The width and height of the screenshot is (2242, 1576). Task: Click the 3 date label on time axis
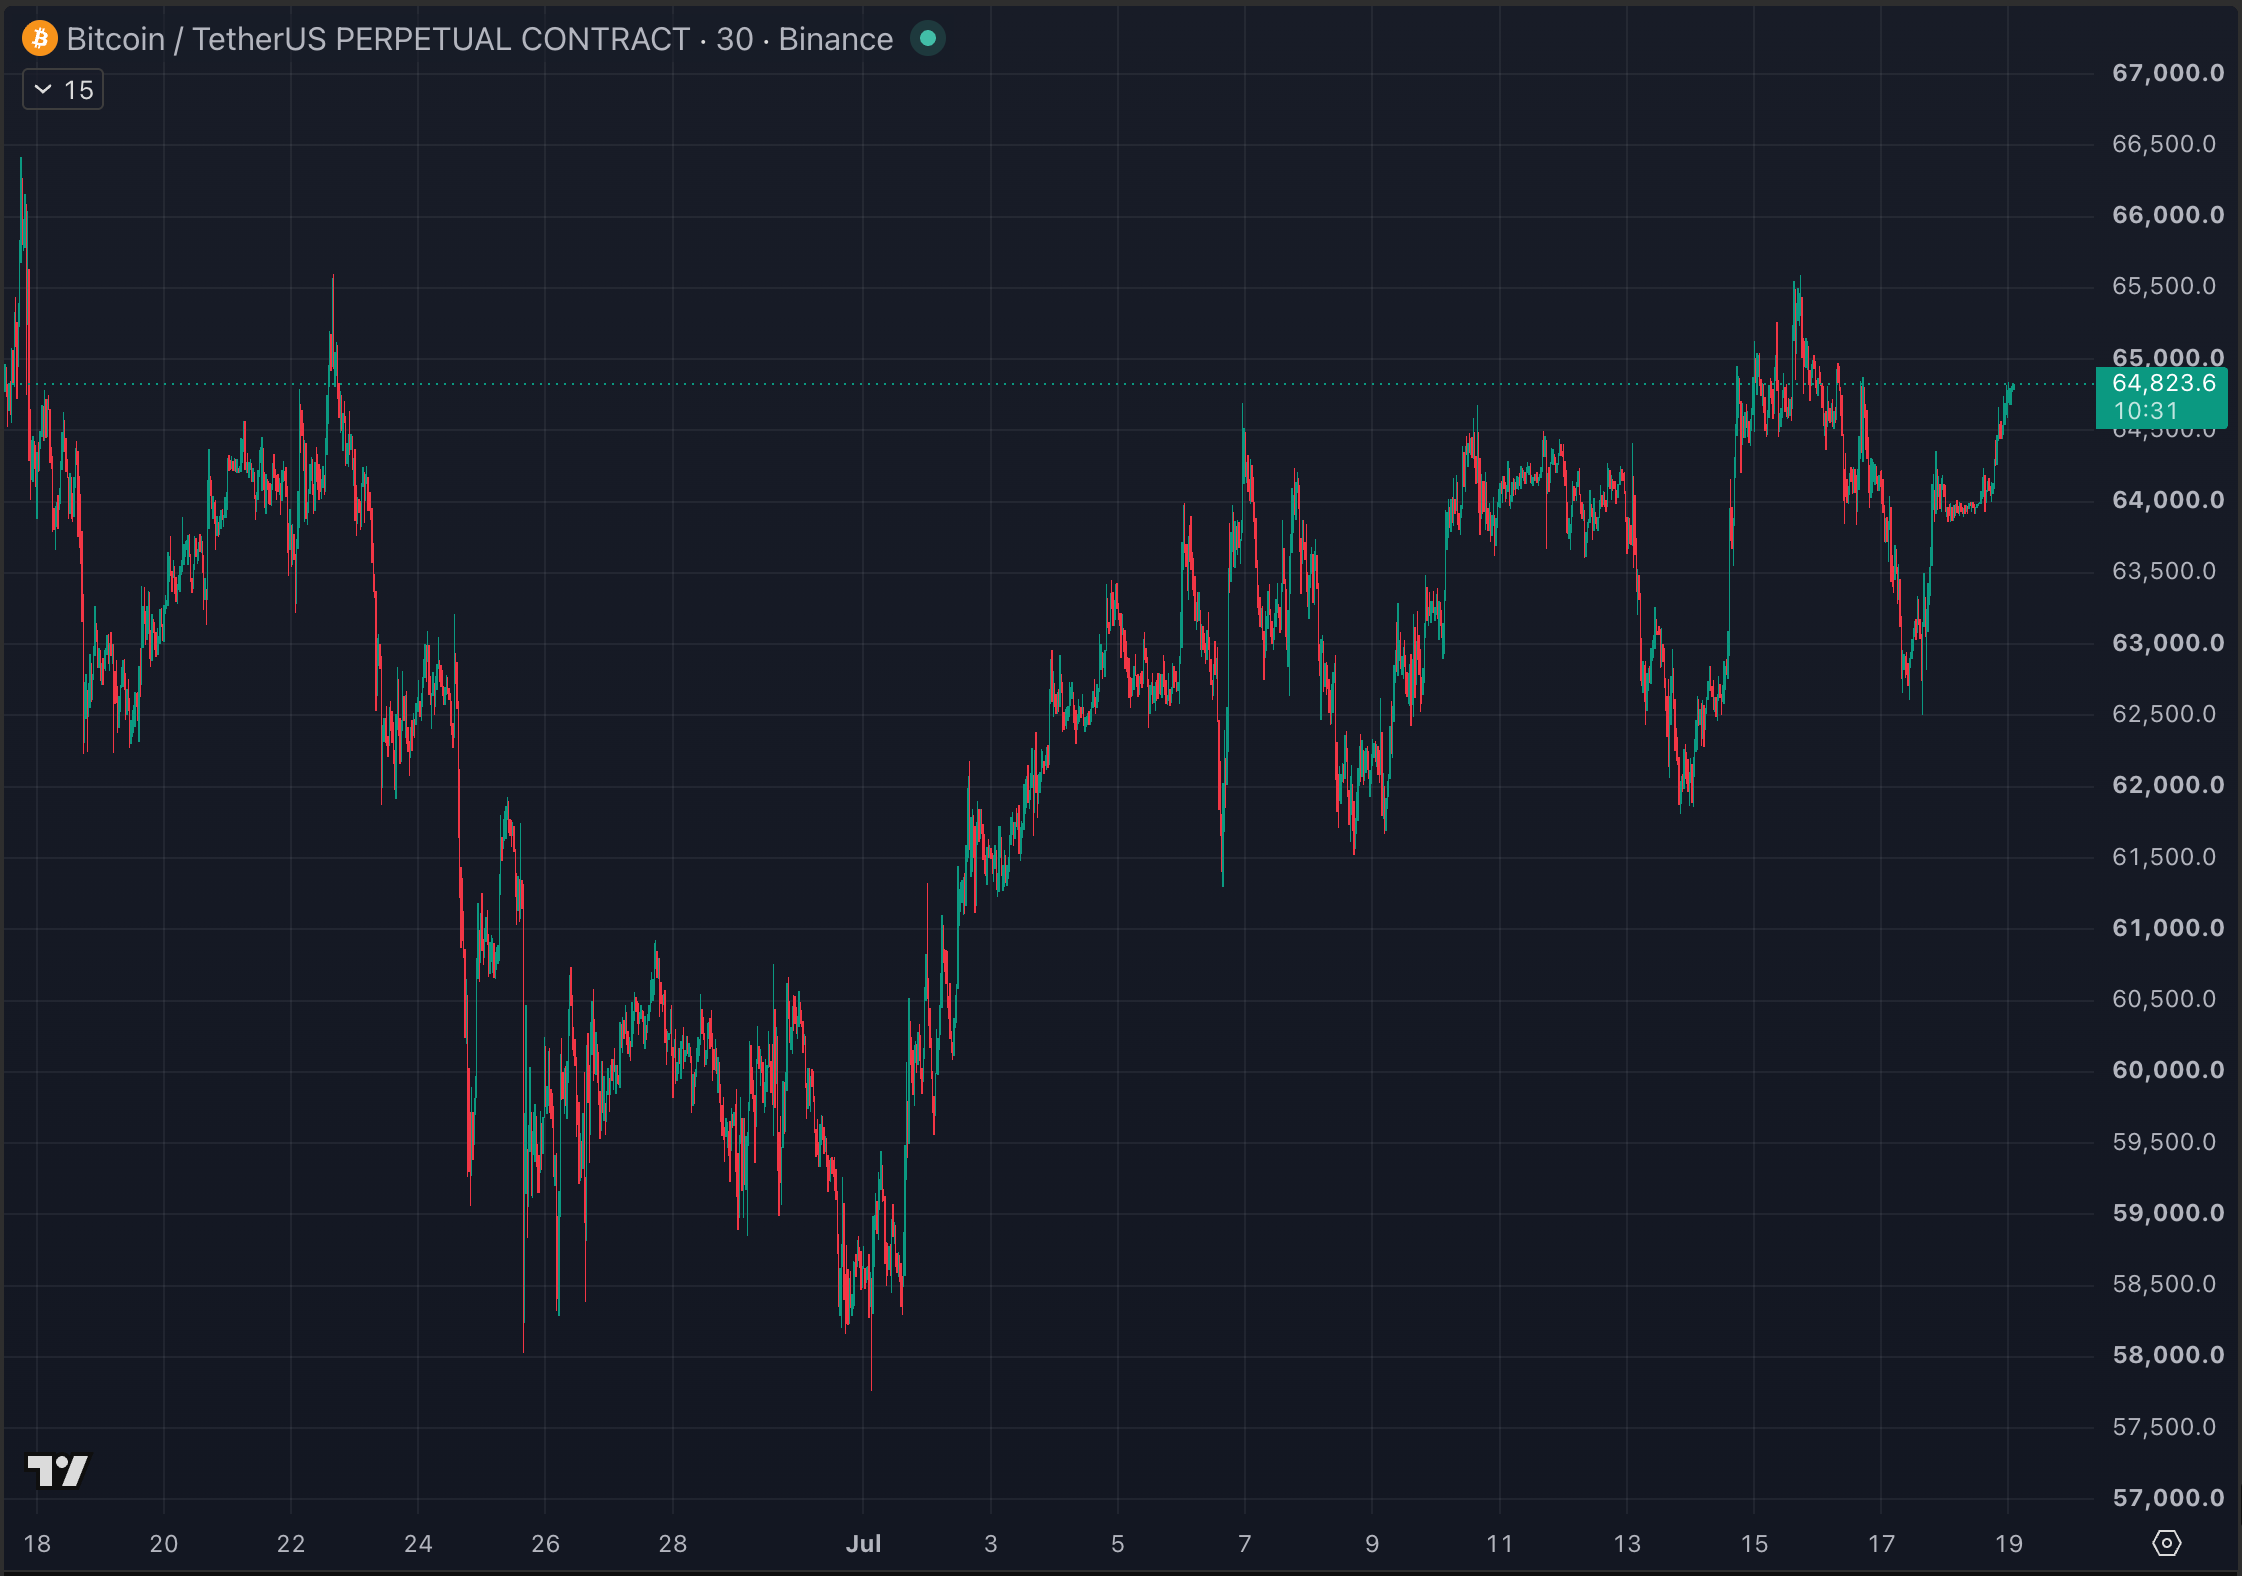click(991, 1544)
